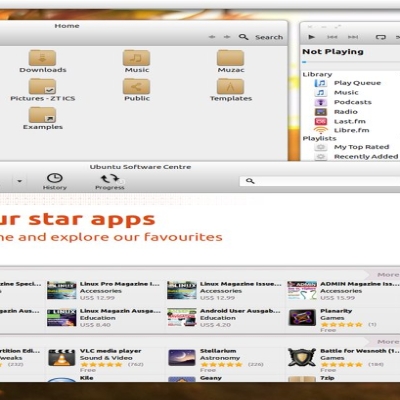Open VLC media player entry

click(104, 360)
